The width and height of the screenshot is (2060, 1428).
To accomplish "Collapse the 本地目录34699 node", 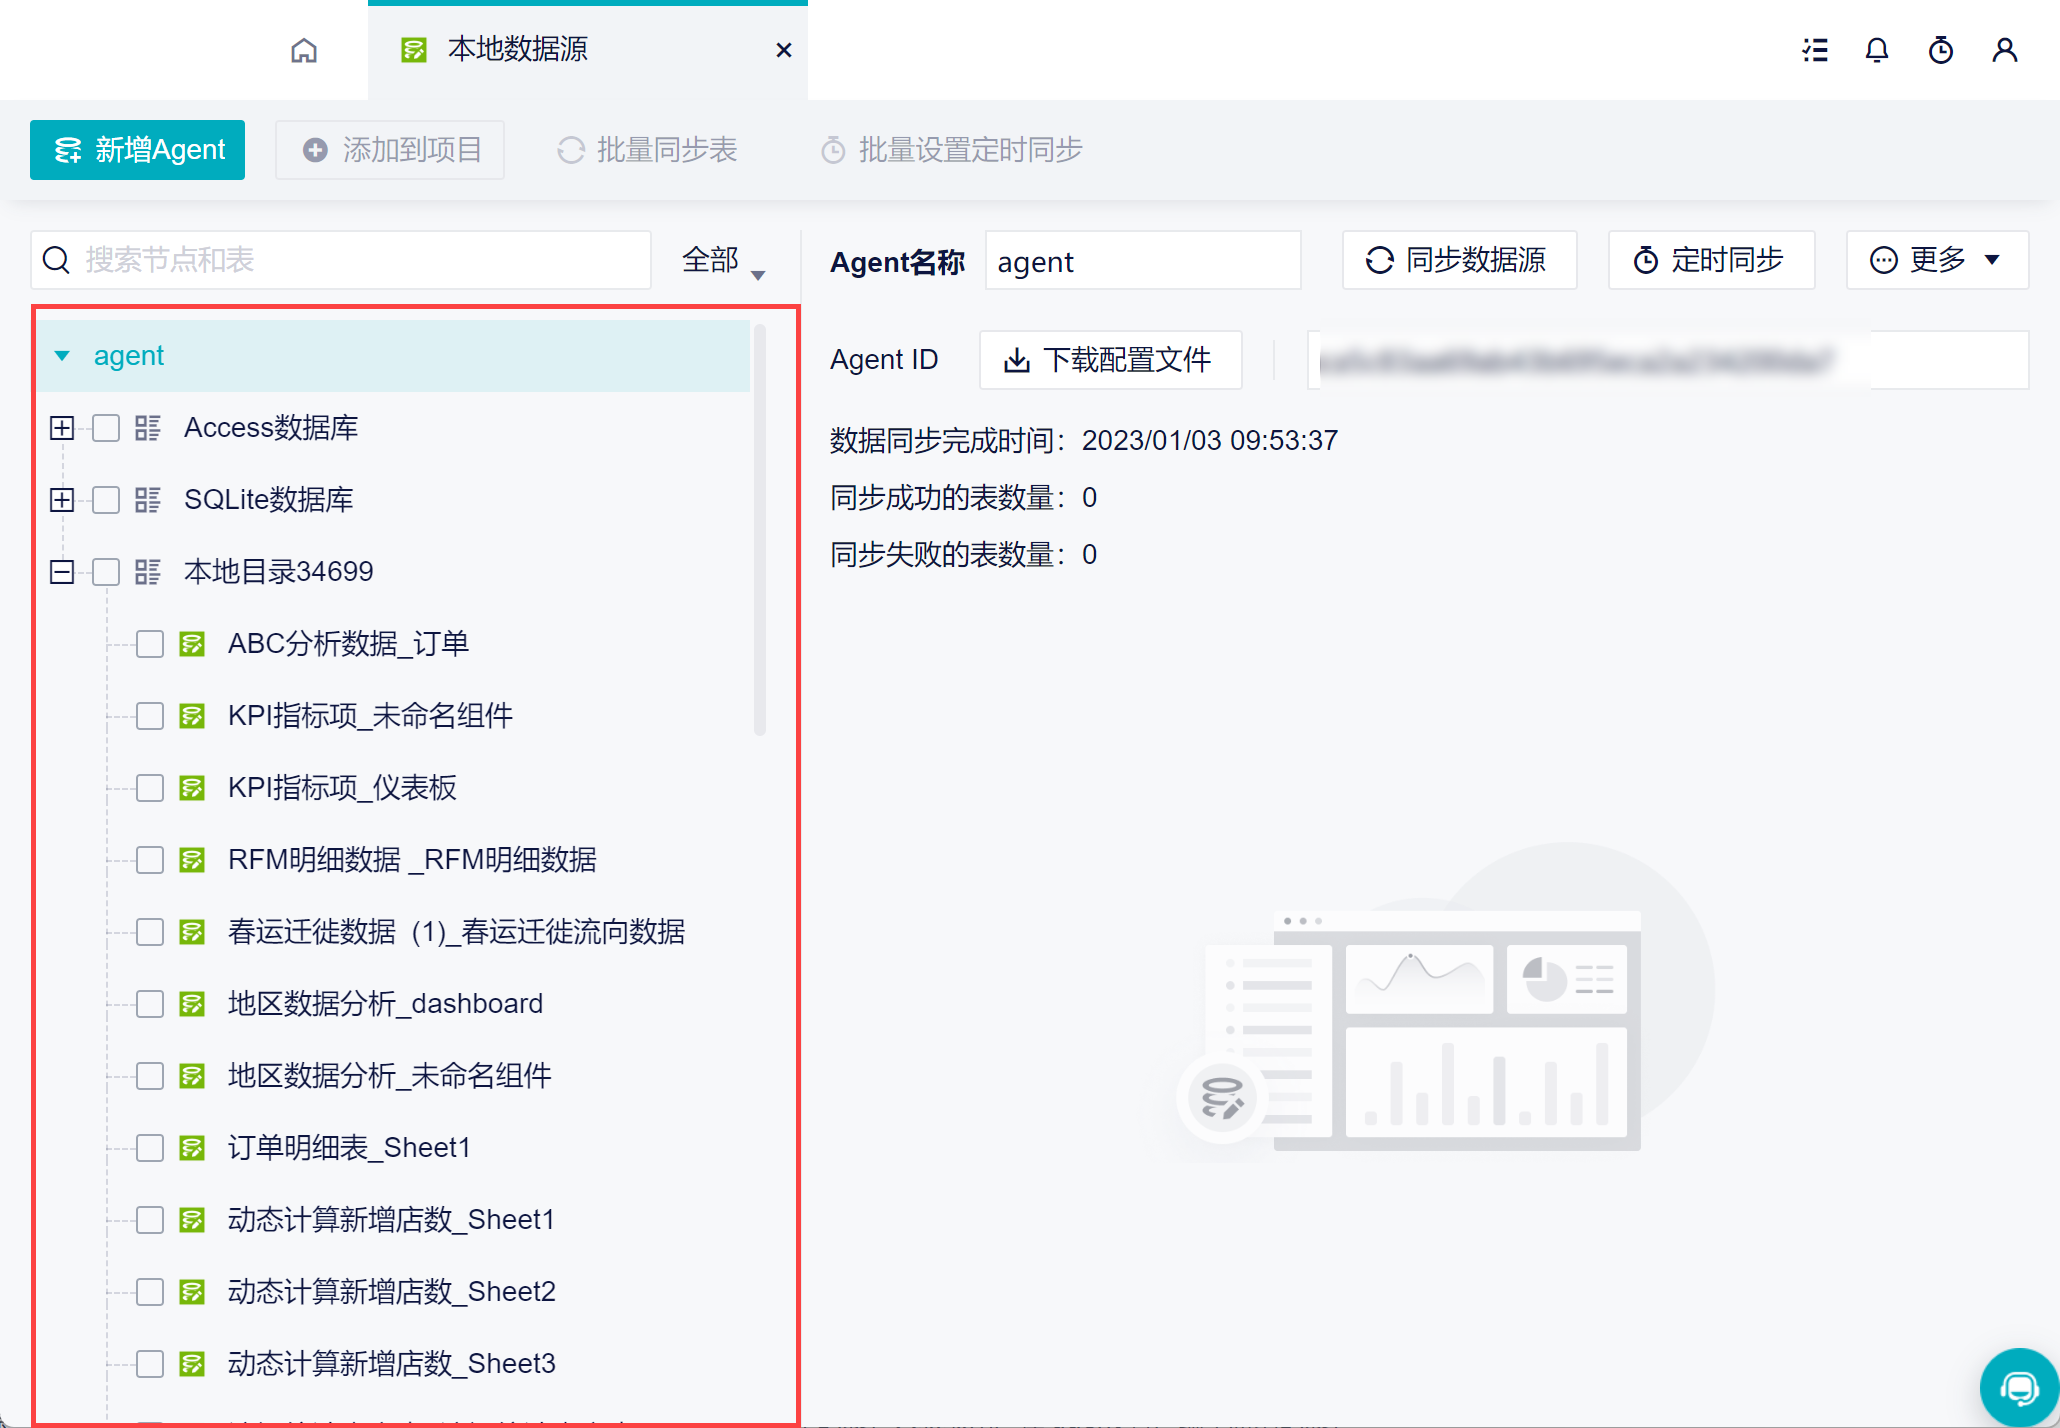I will point(62,572).
